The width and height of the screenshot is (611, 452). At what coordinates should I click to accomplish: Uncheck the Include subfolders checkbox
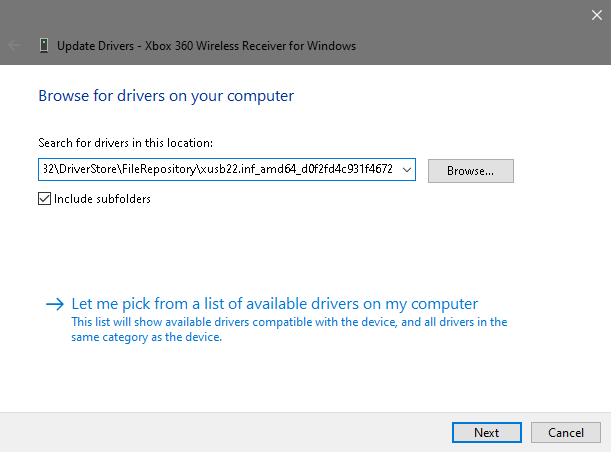pyautogui.click(x=44, y=199)
